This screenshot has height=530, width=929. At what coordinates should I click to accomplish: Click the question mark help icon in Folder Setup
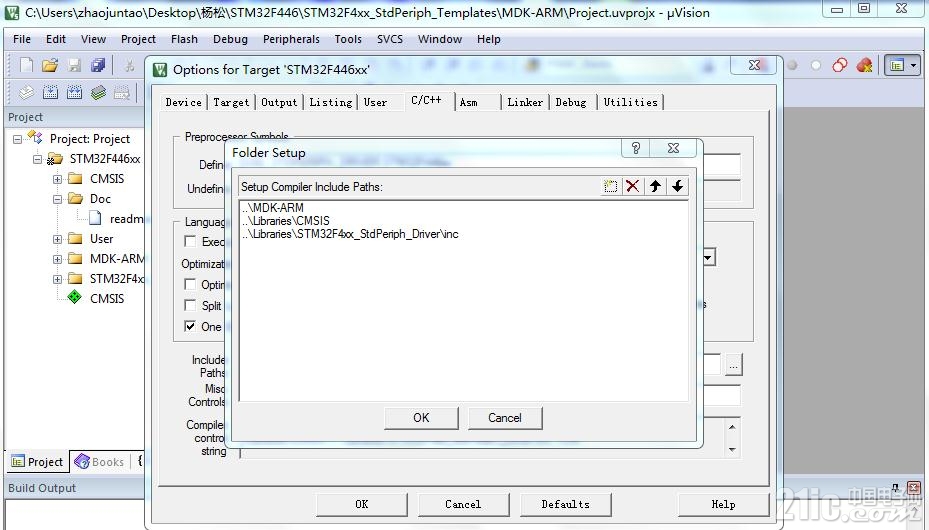pyautogui.click(x=636, y=148)
